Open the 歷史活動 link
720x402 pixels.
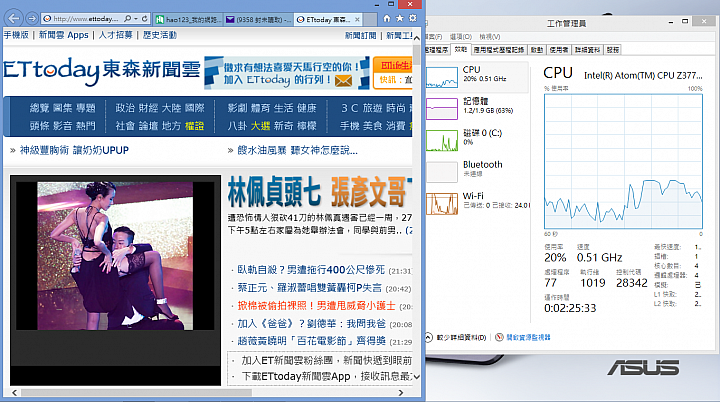(159, 35)
